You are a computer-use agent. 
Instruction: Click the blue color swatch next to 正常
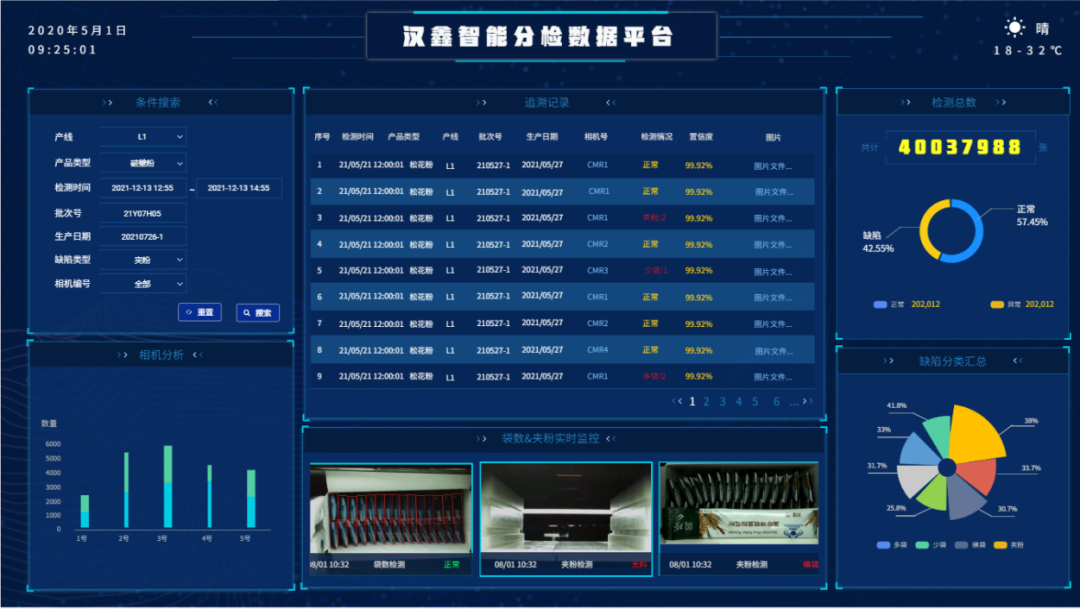880,303
